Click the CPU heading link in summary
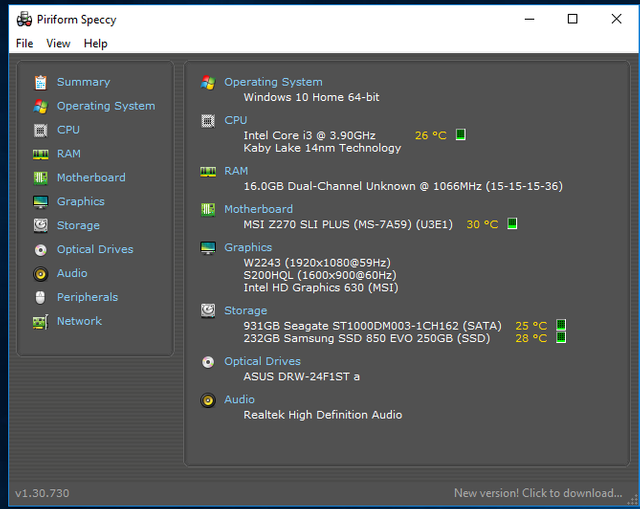640x509 pixels. [236, 120]
